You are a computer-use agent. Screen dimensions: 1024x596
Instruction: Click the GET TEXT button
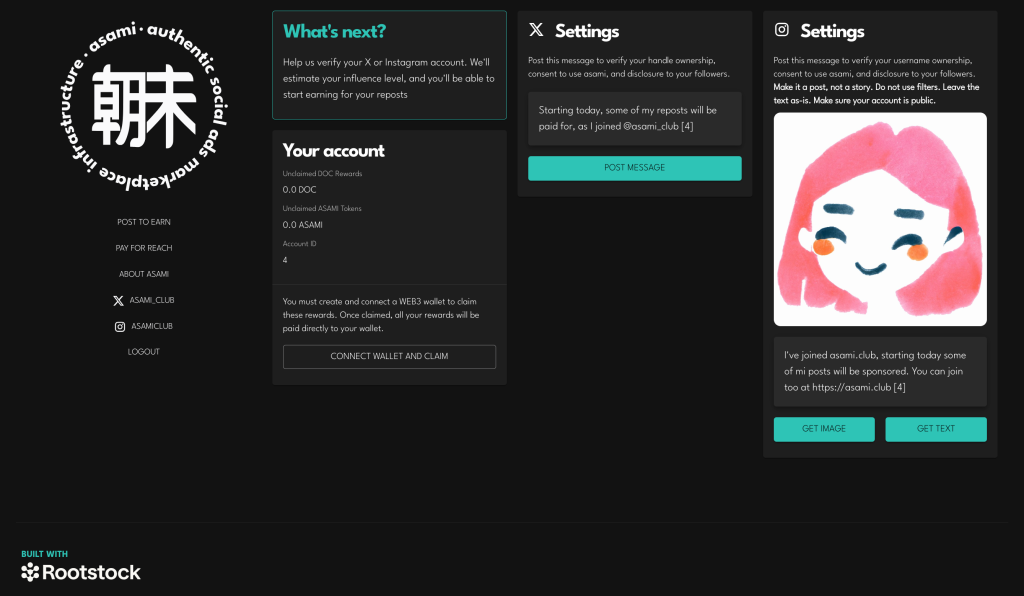click(936, 429)
